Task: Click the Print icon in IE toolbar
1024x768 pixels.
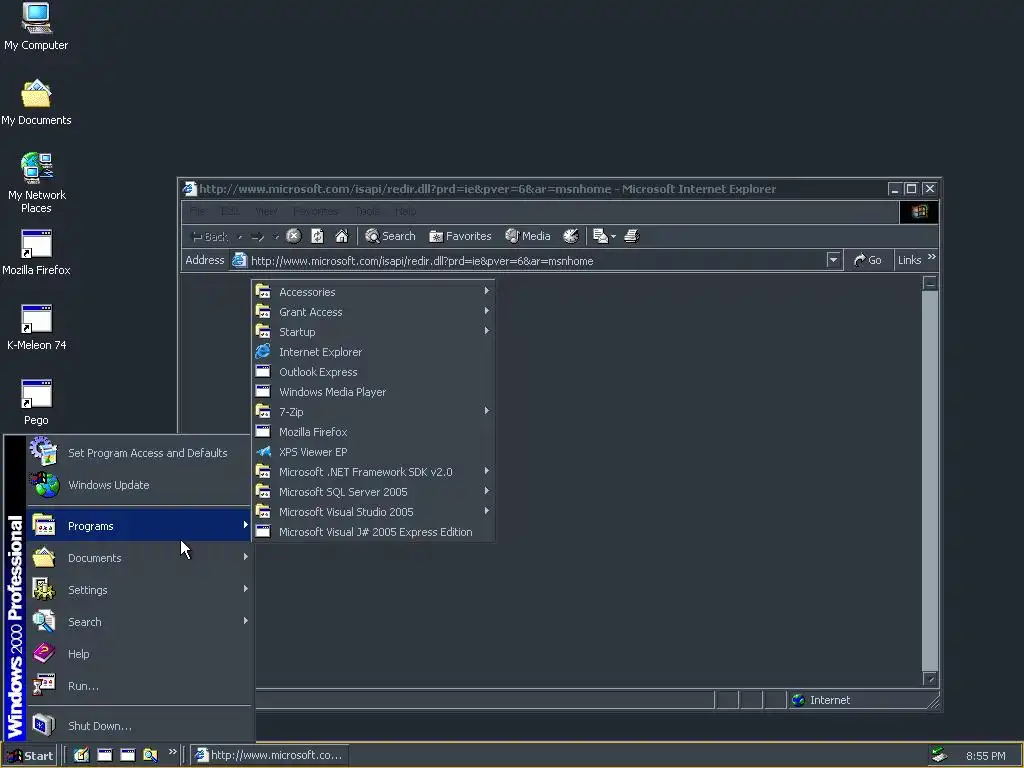Action: (x=632, y=236)
